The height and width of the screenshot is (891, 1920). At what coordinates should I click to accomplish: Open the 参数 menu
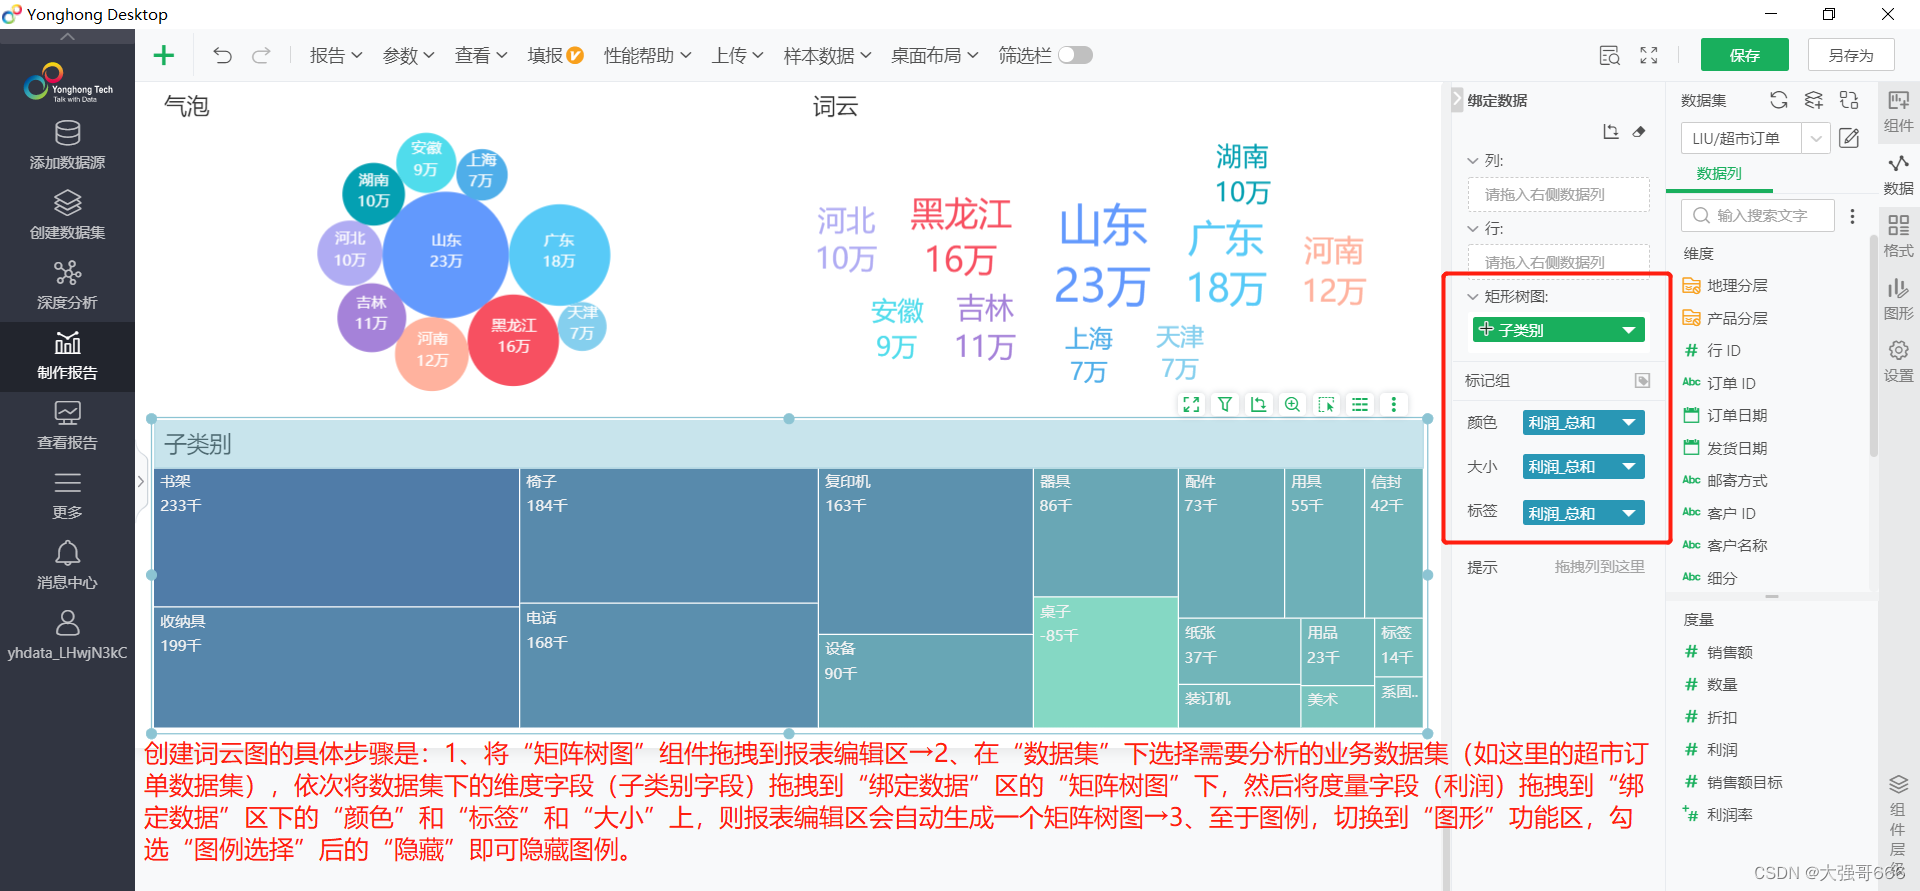(408, 56)
